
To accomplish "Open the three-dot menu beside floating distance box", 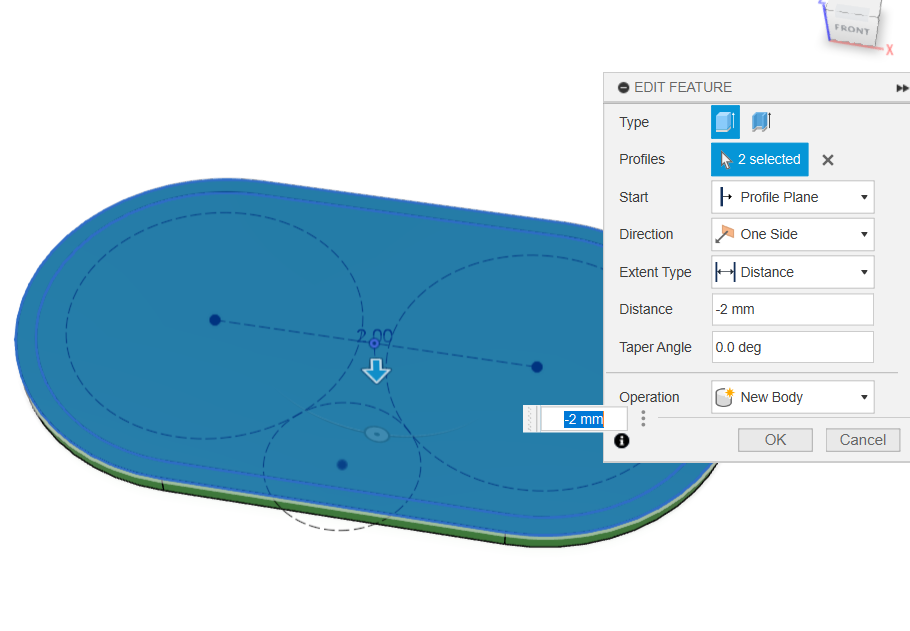I will tap(643, 419).
